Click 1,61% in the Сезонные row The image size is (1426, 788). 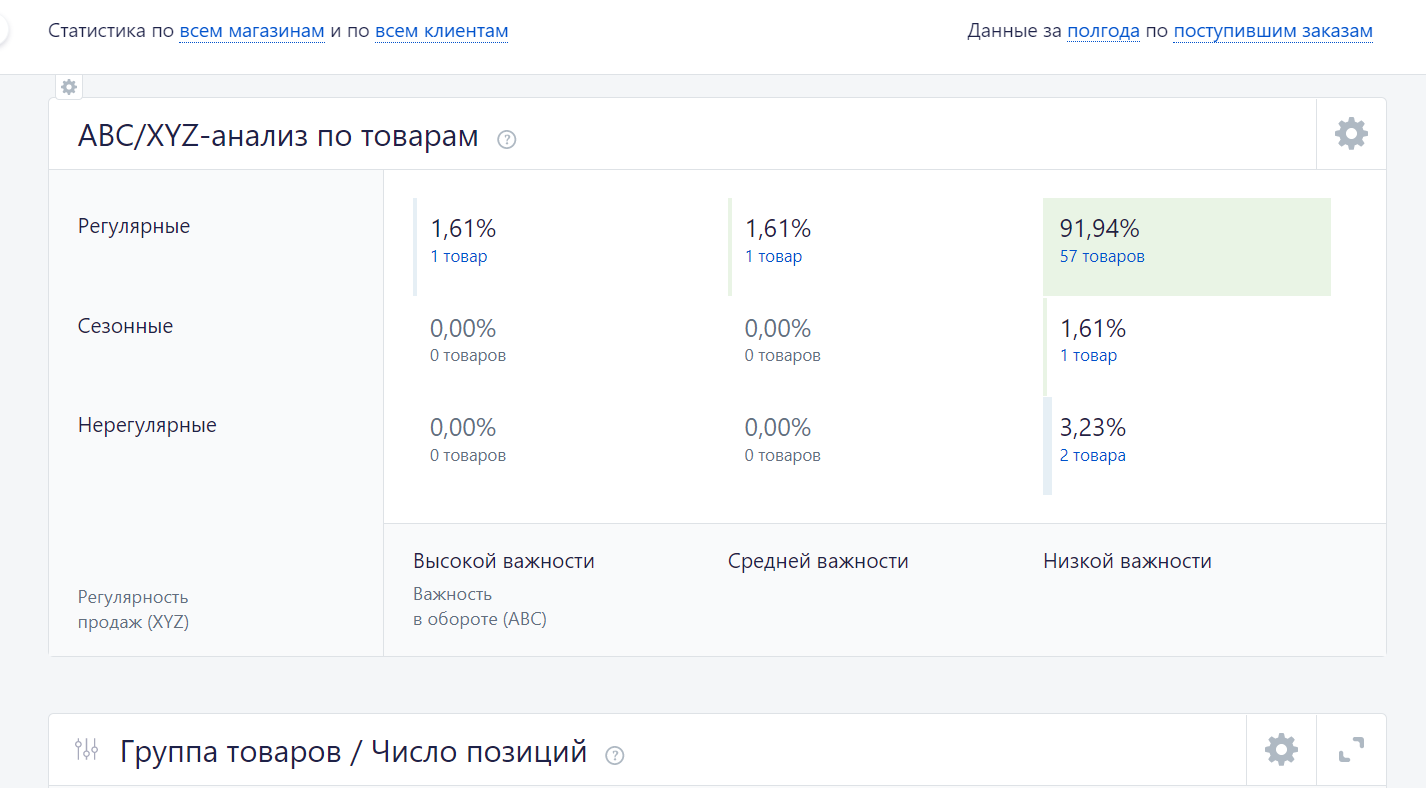(x=1093, y=328)
